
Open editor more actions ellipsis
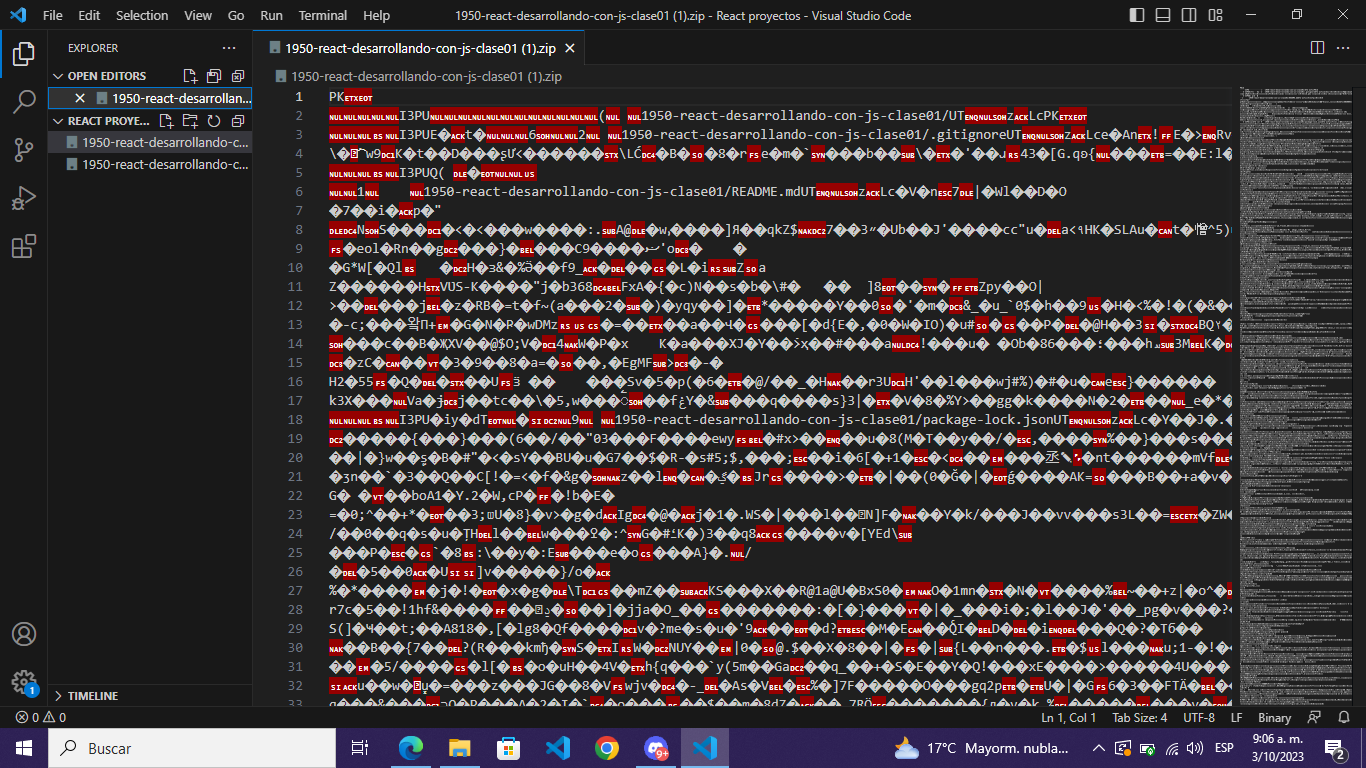click(1345, 48)
